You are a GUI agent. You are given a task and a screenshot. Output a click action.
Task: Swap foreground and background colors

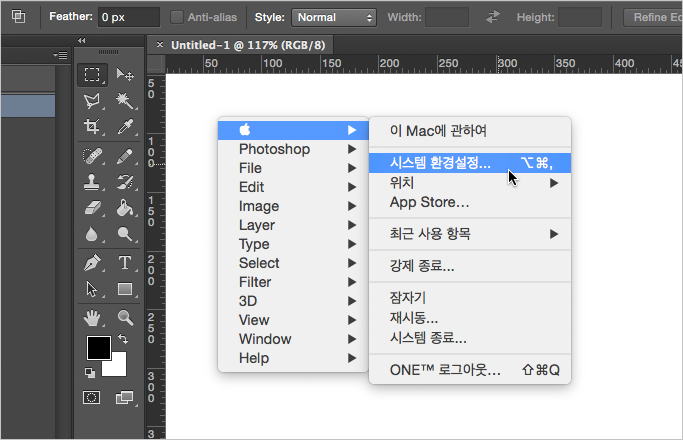click(123, 338)
